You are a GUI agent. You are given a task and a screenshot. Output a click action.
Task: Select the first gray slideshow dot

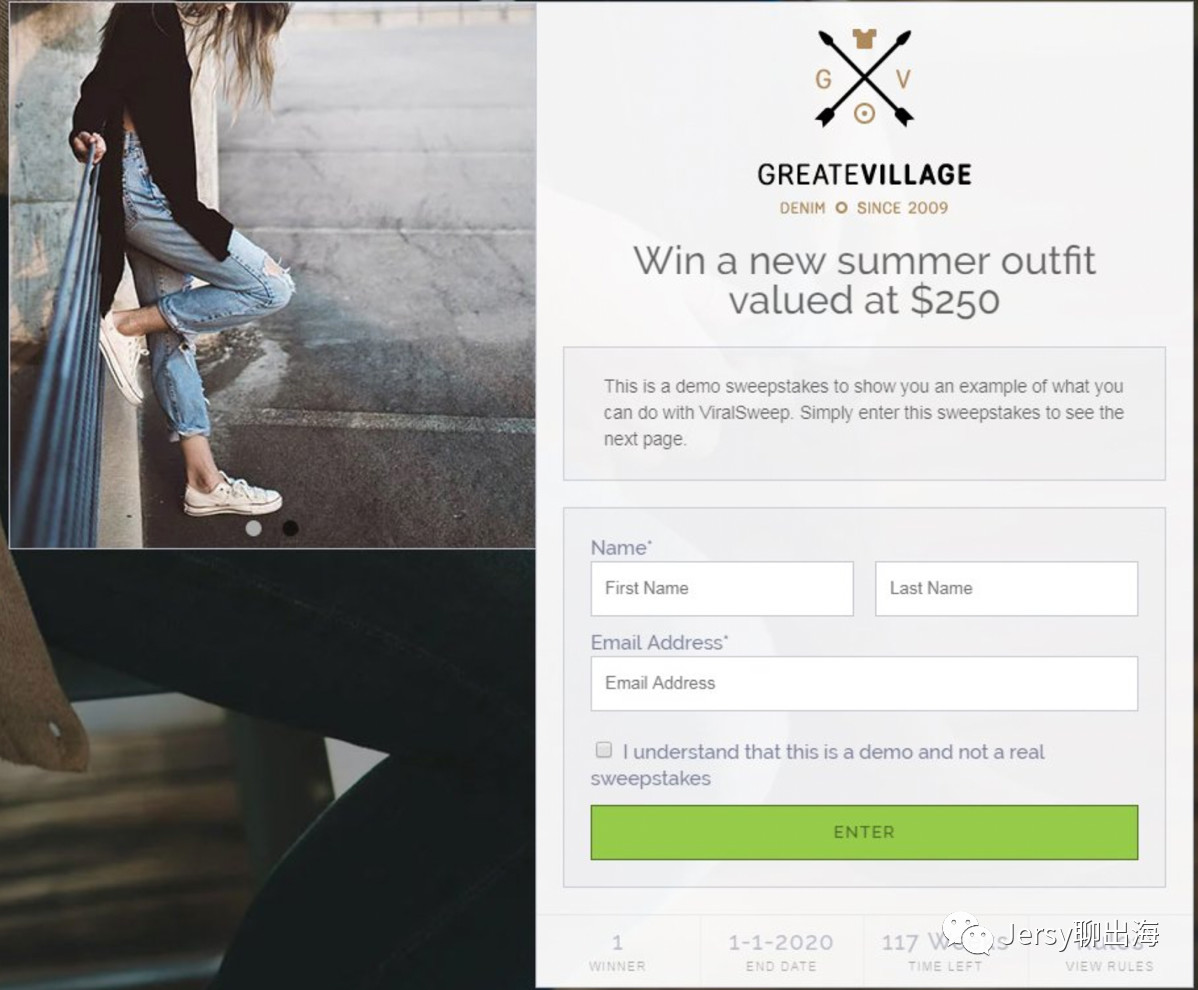click(254, 528)
